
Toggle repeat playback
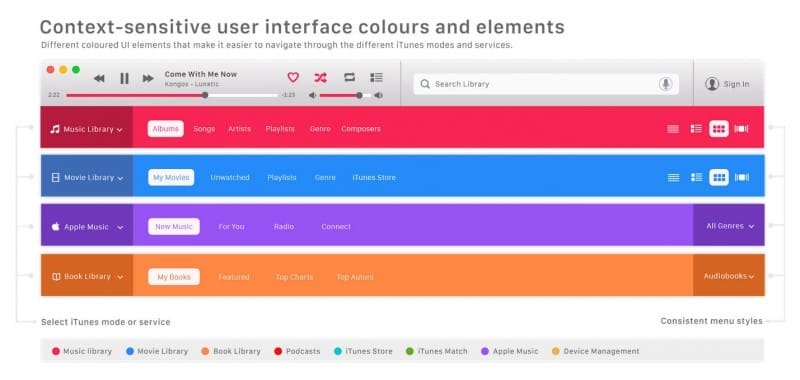coord(349,77)
